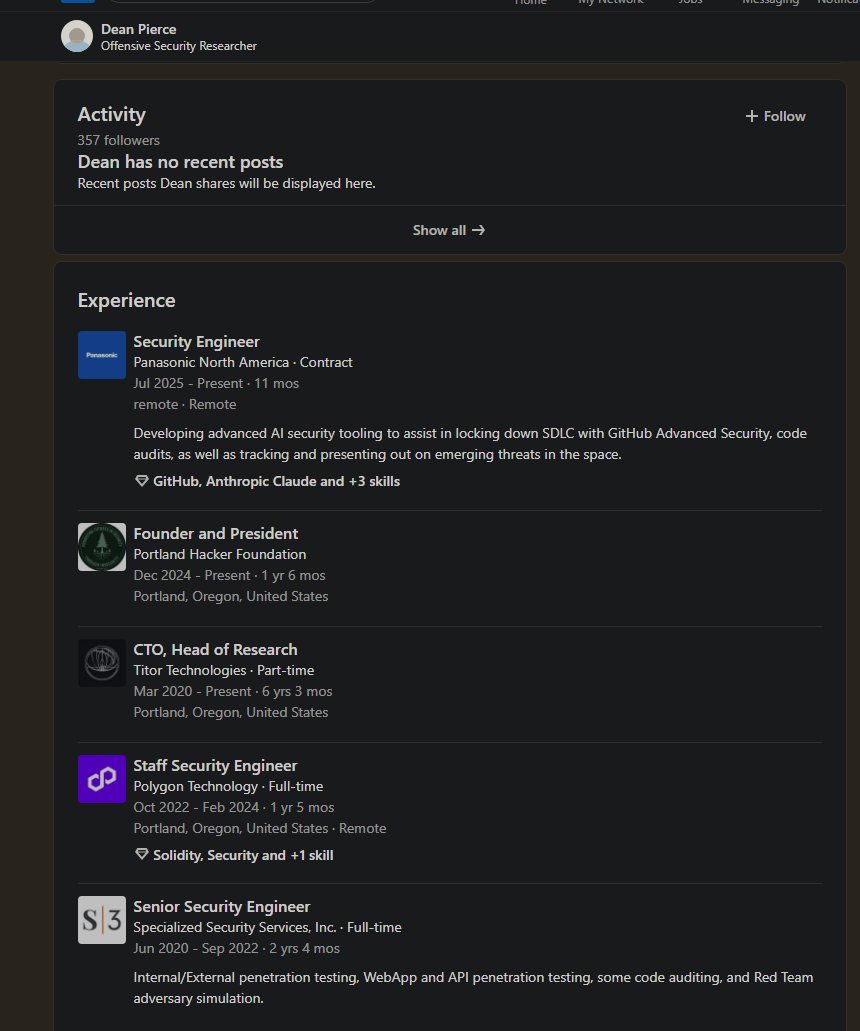
Task: Click the skills diamond icon beside GitHub, Anthropic Claude
Action: tap(141, 481)
